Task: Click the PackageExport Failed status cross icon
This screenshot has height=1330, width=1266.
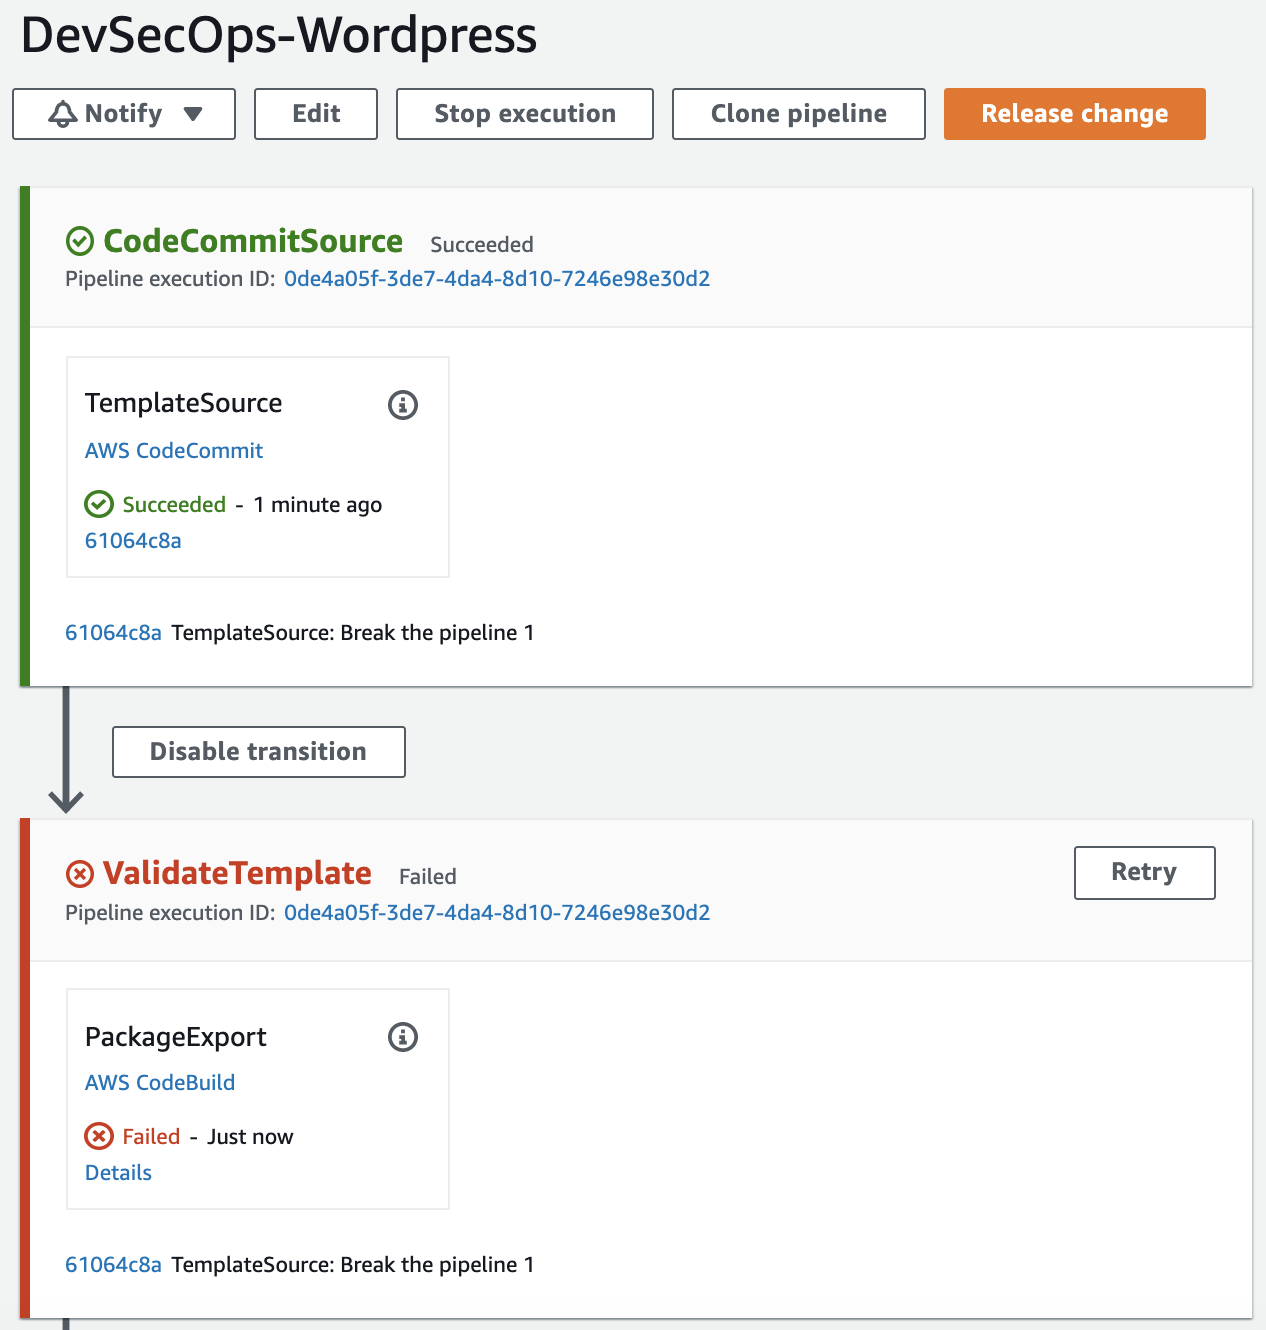Action: 99,1136
